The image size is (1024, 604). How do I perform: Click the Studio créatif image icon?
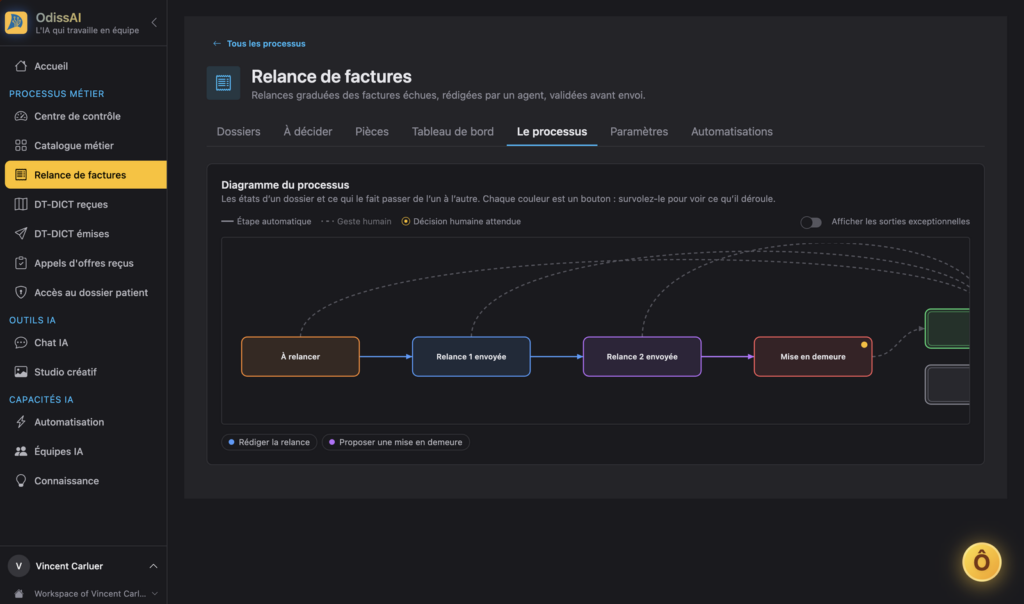pyautogui.click(x=21, y=372)
